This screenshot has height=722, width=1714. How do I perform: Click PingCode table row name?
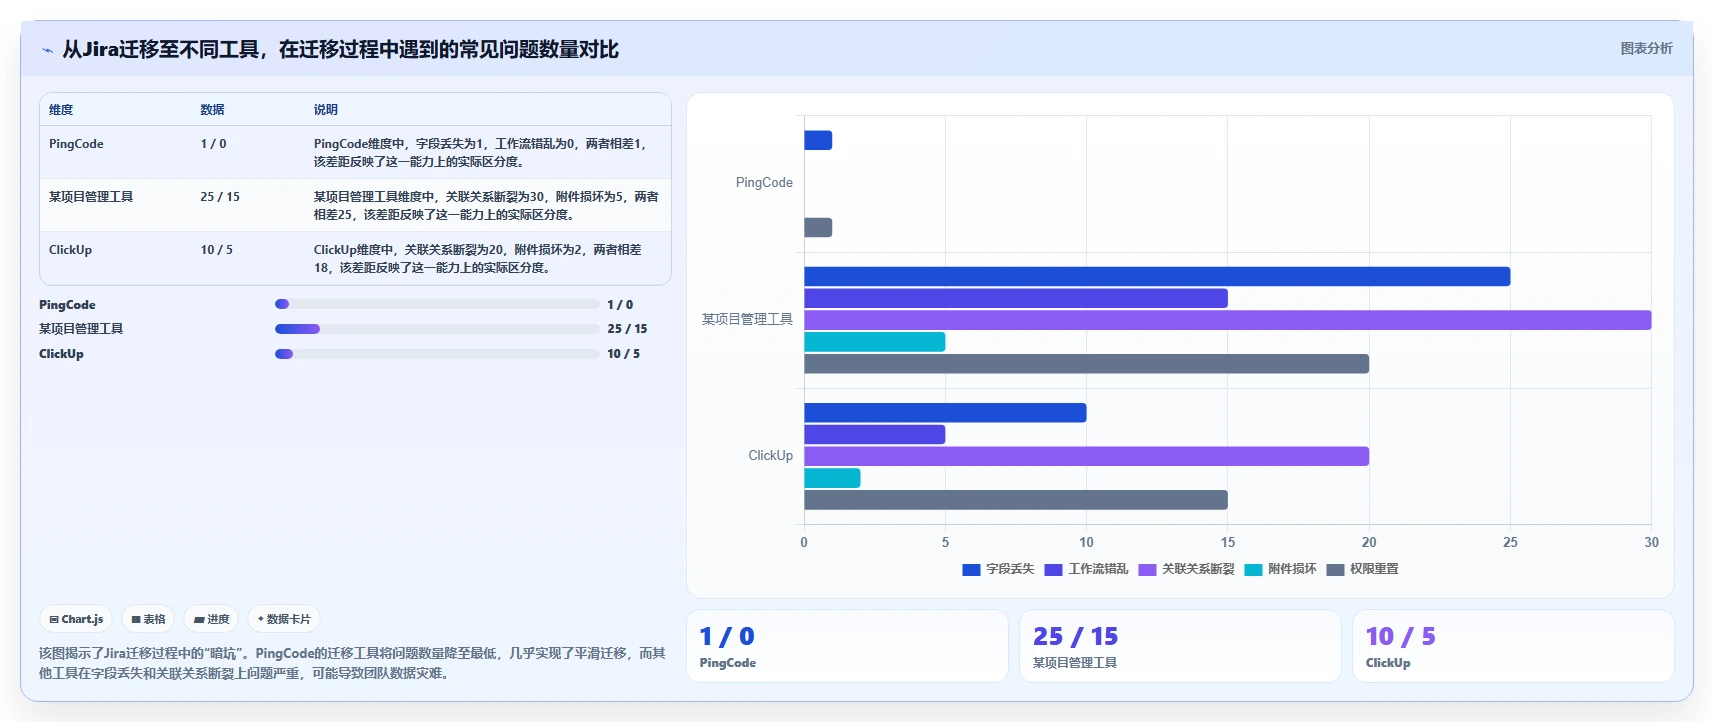(x=76, y=144)
